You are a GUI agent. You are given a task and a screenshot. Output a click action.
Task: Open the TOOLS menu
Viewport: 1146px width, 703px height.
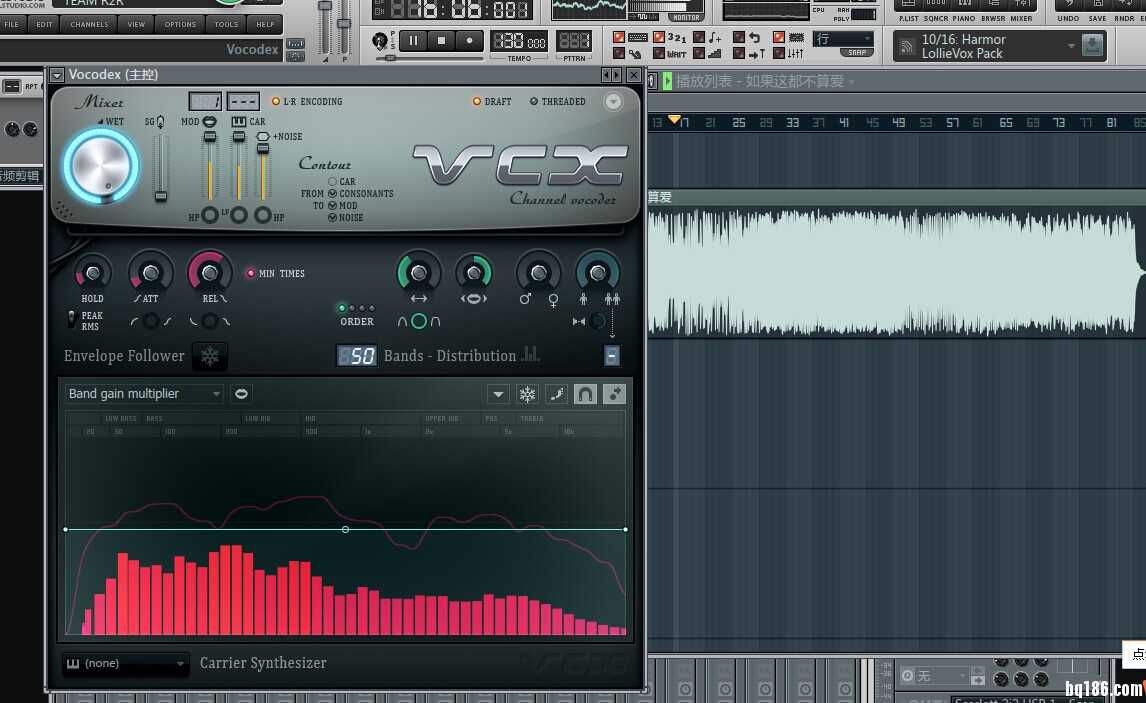(226, 24)
